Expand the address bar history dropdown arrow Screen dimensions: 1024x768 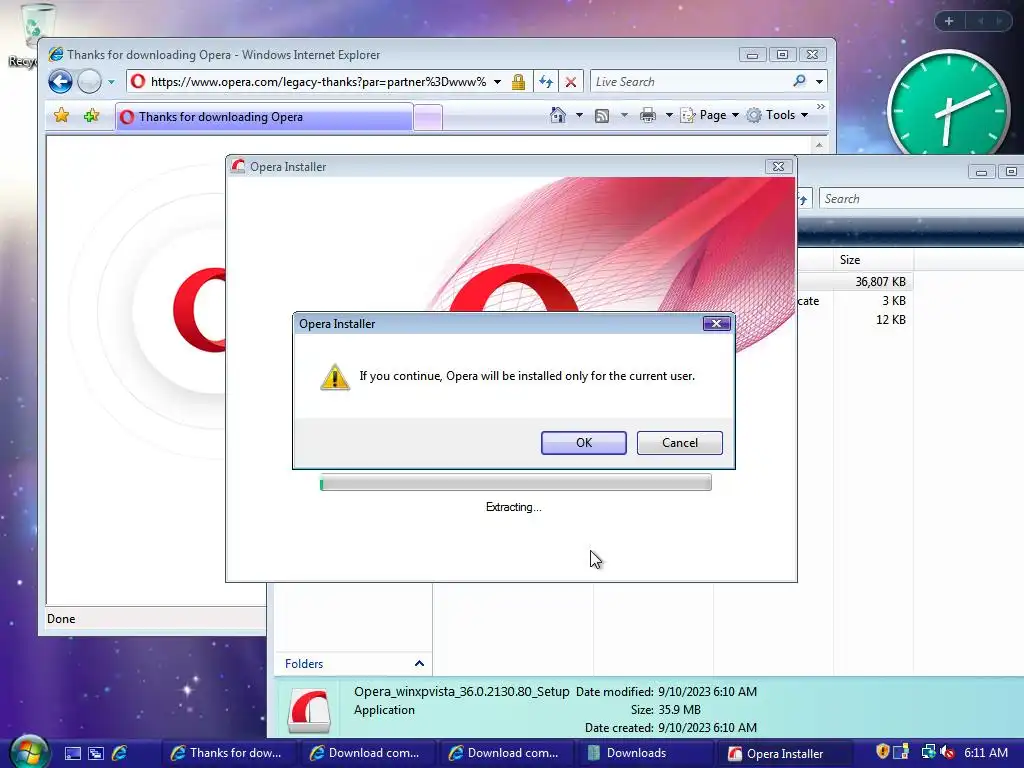pyautogui.click(x=498, y=82)
